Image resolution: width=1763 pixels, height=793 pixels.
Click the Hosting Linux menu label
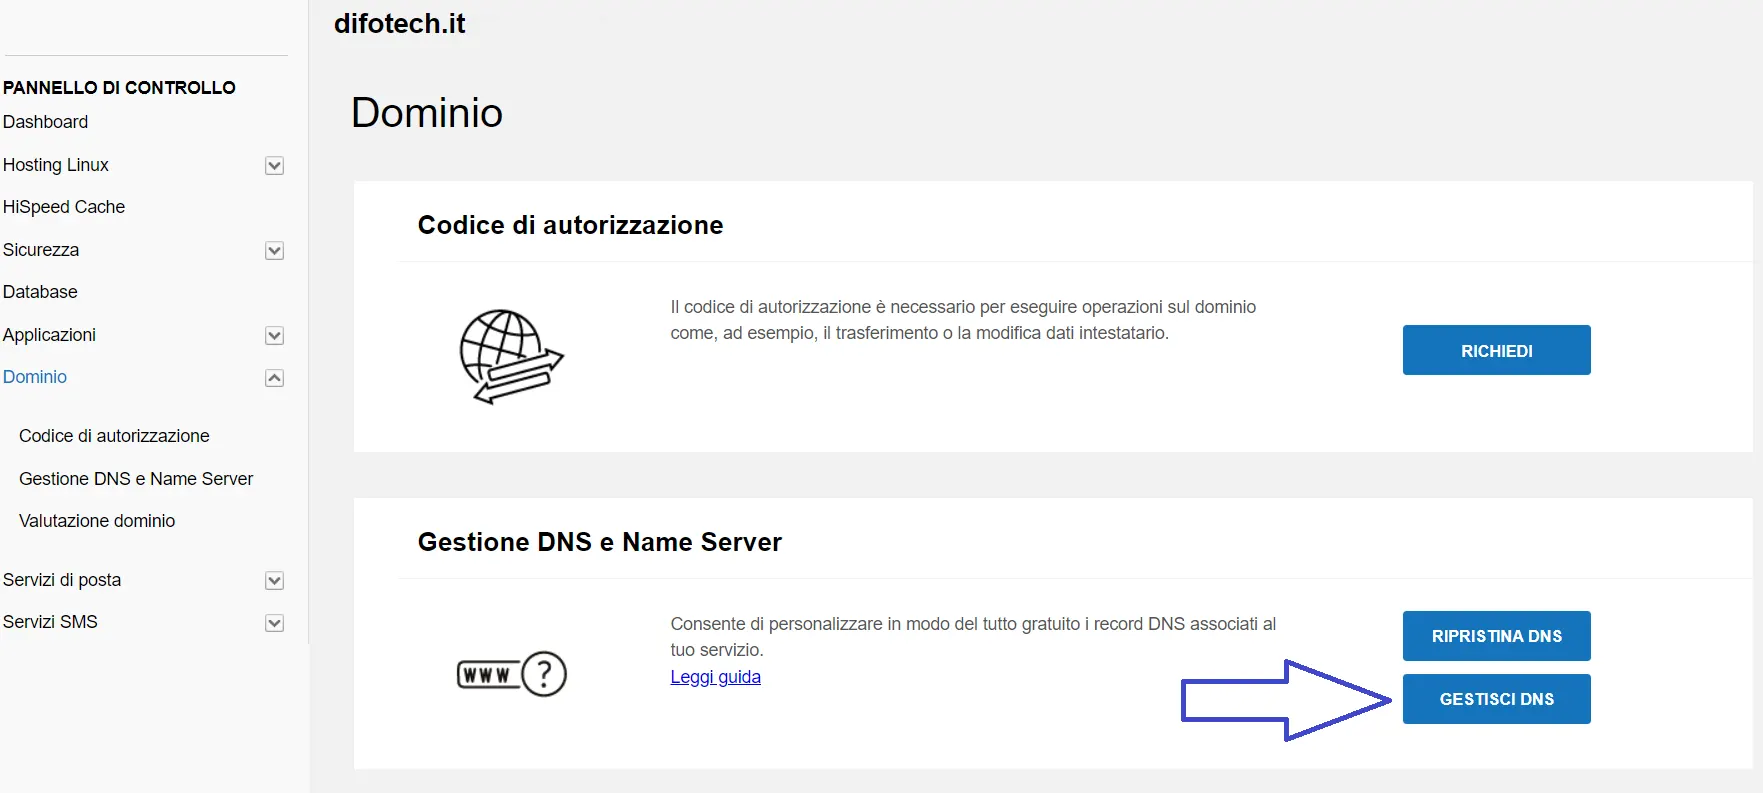pyautogui.click(x=56, y=165)
